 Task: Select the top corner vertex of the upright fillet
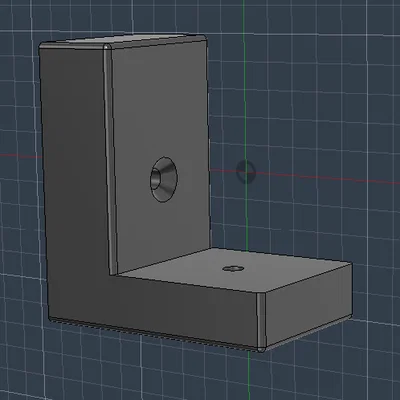point(107,47)
